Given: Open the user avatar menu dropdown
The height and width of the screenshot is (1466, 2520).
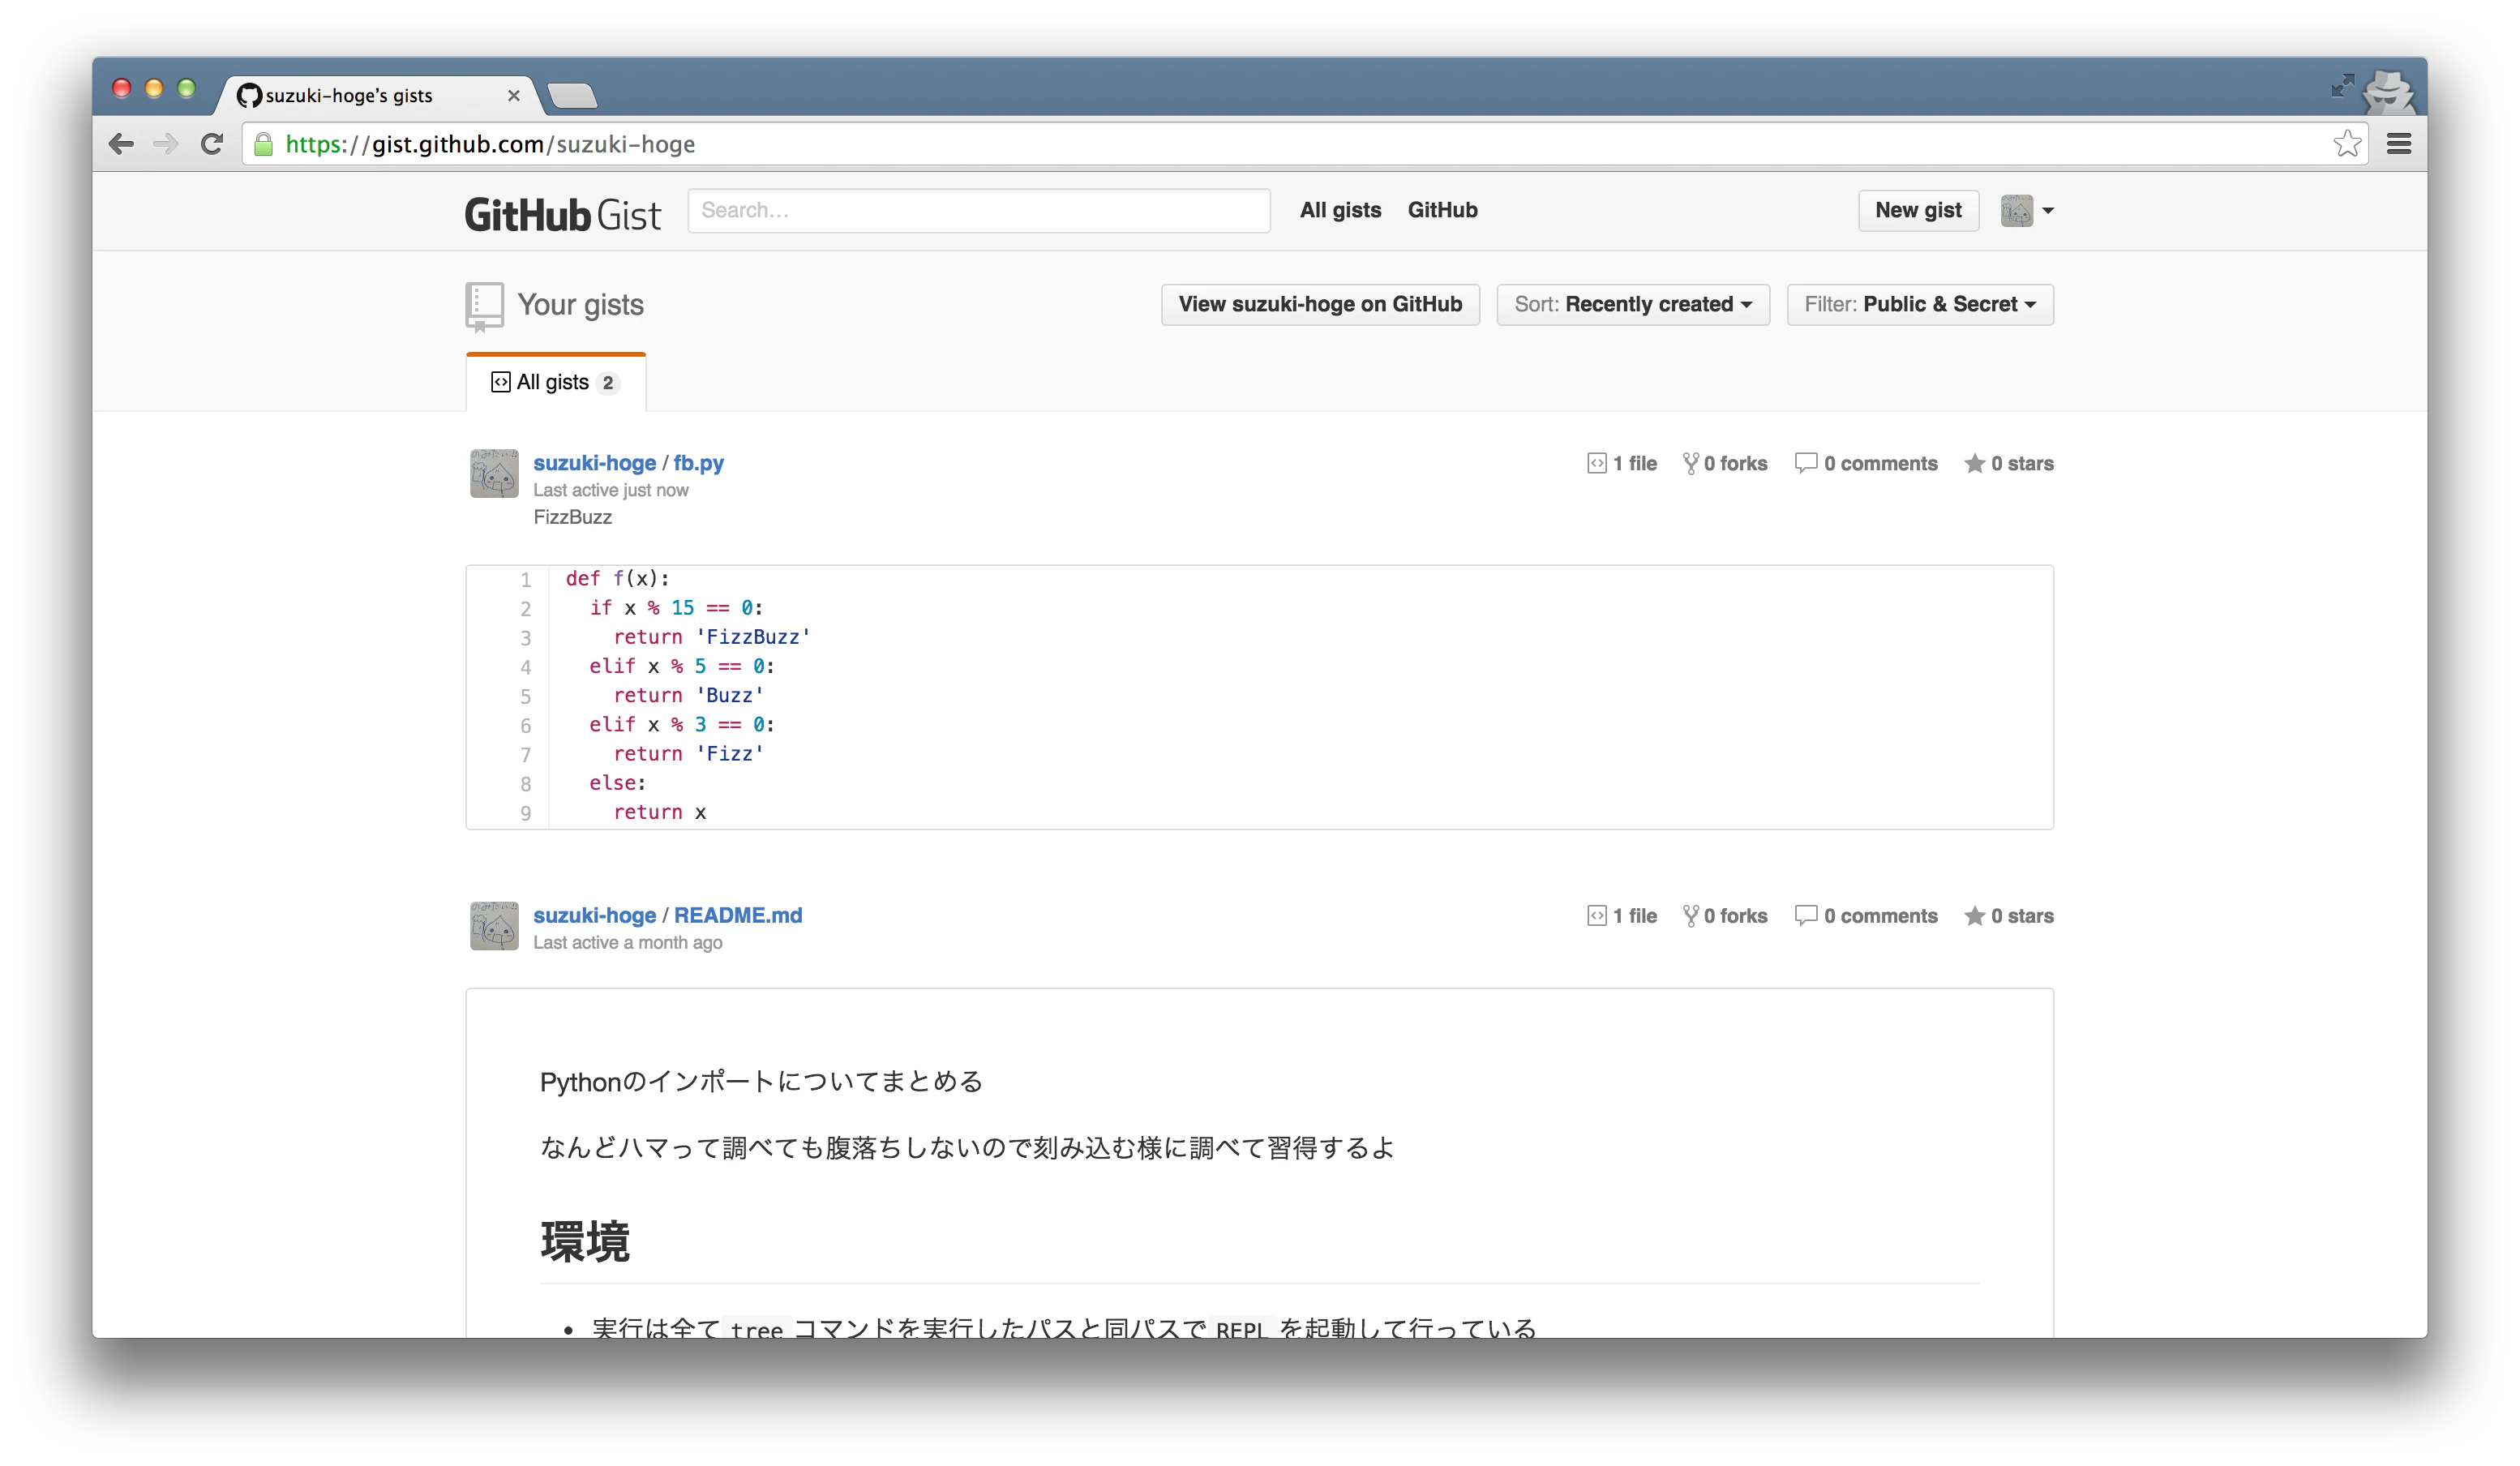Looking at the screenshot, I should tap(2028, 210).
